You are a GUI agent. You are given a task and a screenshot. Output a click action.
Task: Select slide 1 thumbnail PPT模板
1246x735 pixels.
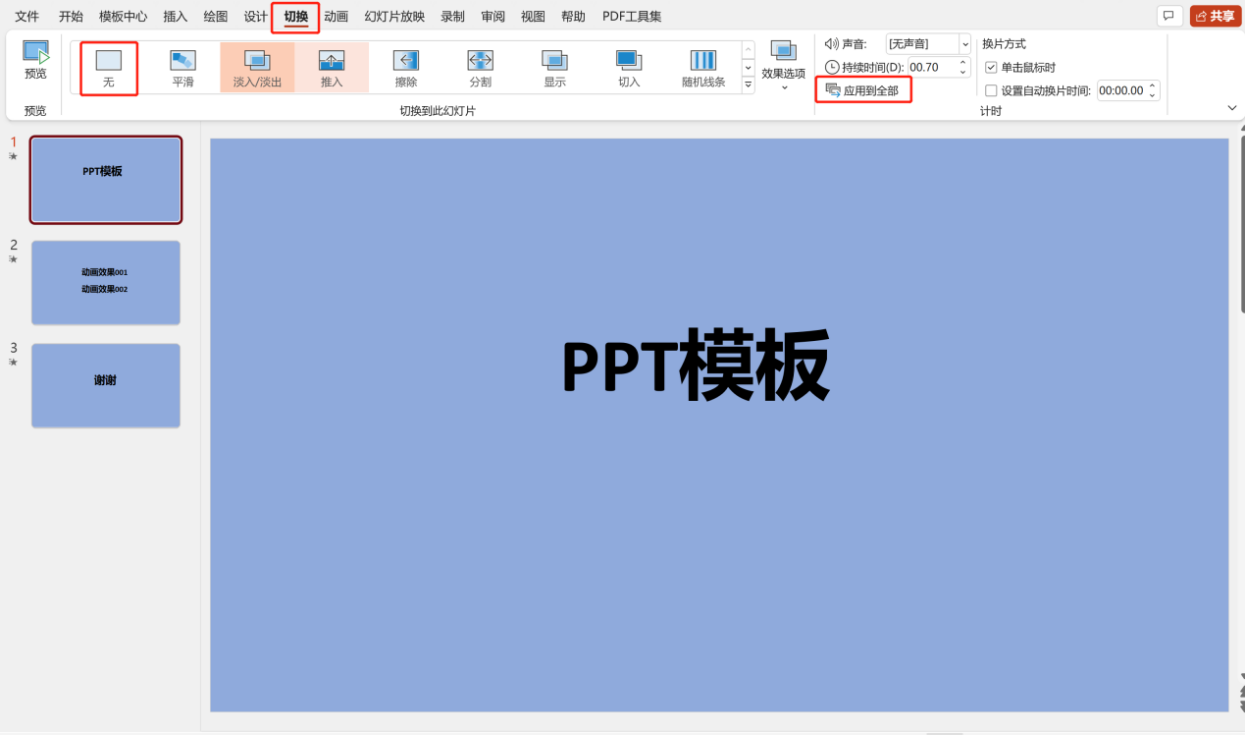106,180
